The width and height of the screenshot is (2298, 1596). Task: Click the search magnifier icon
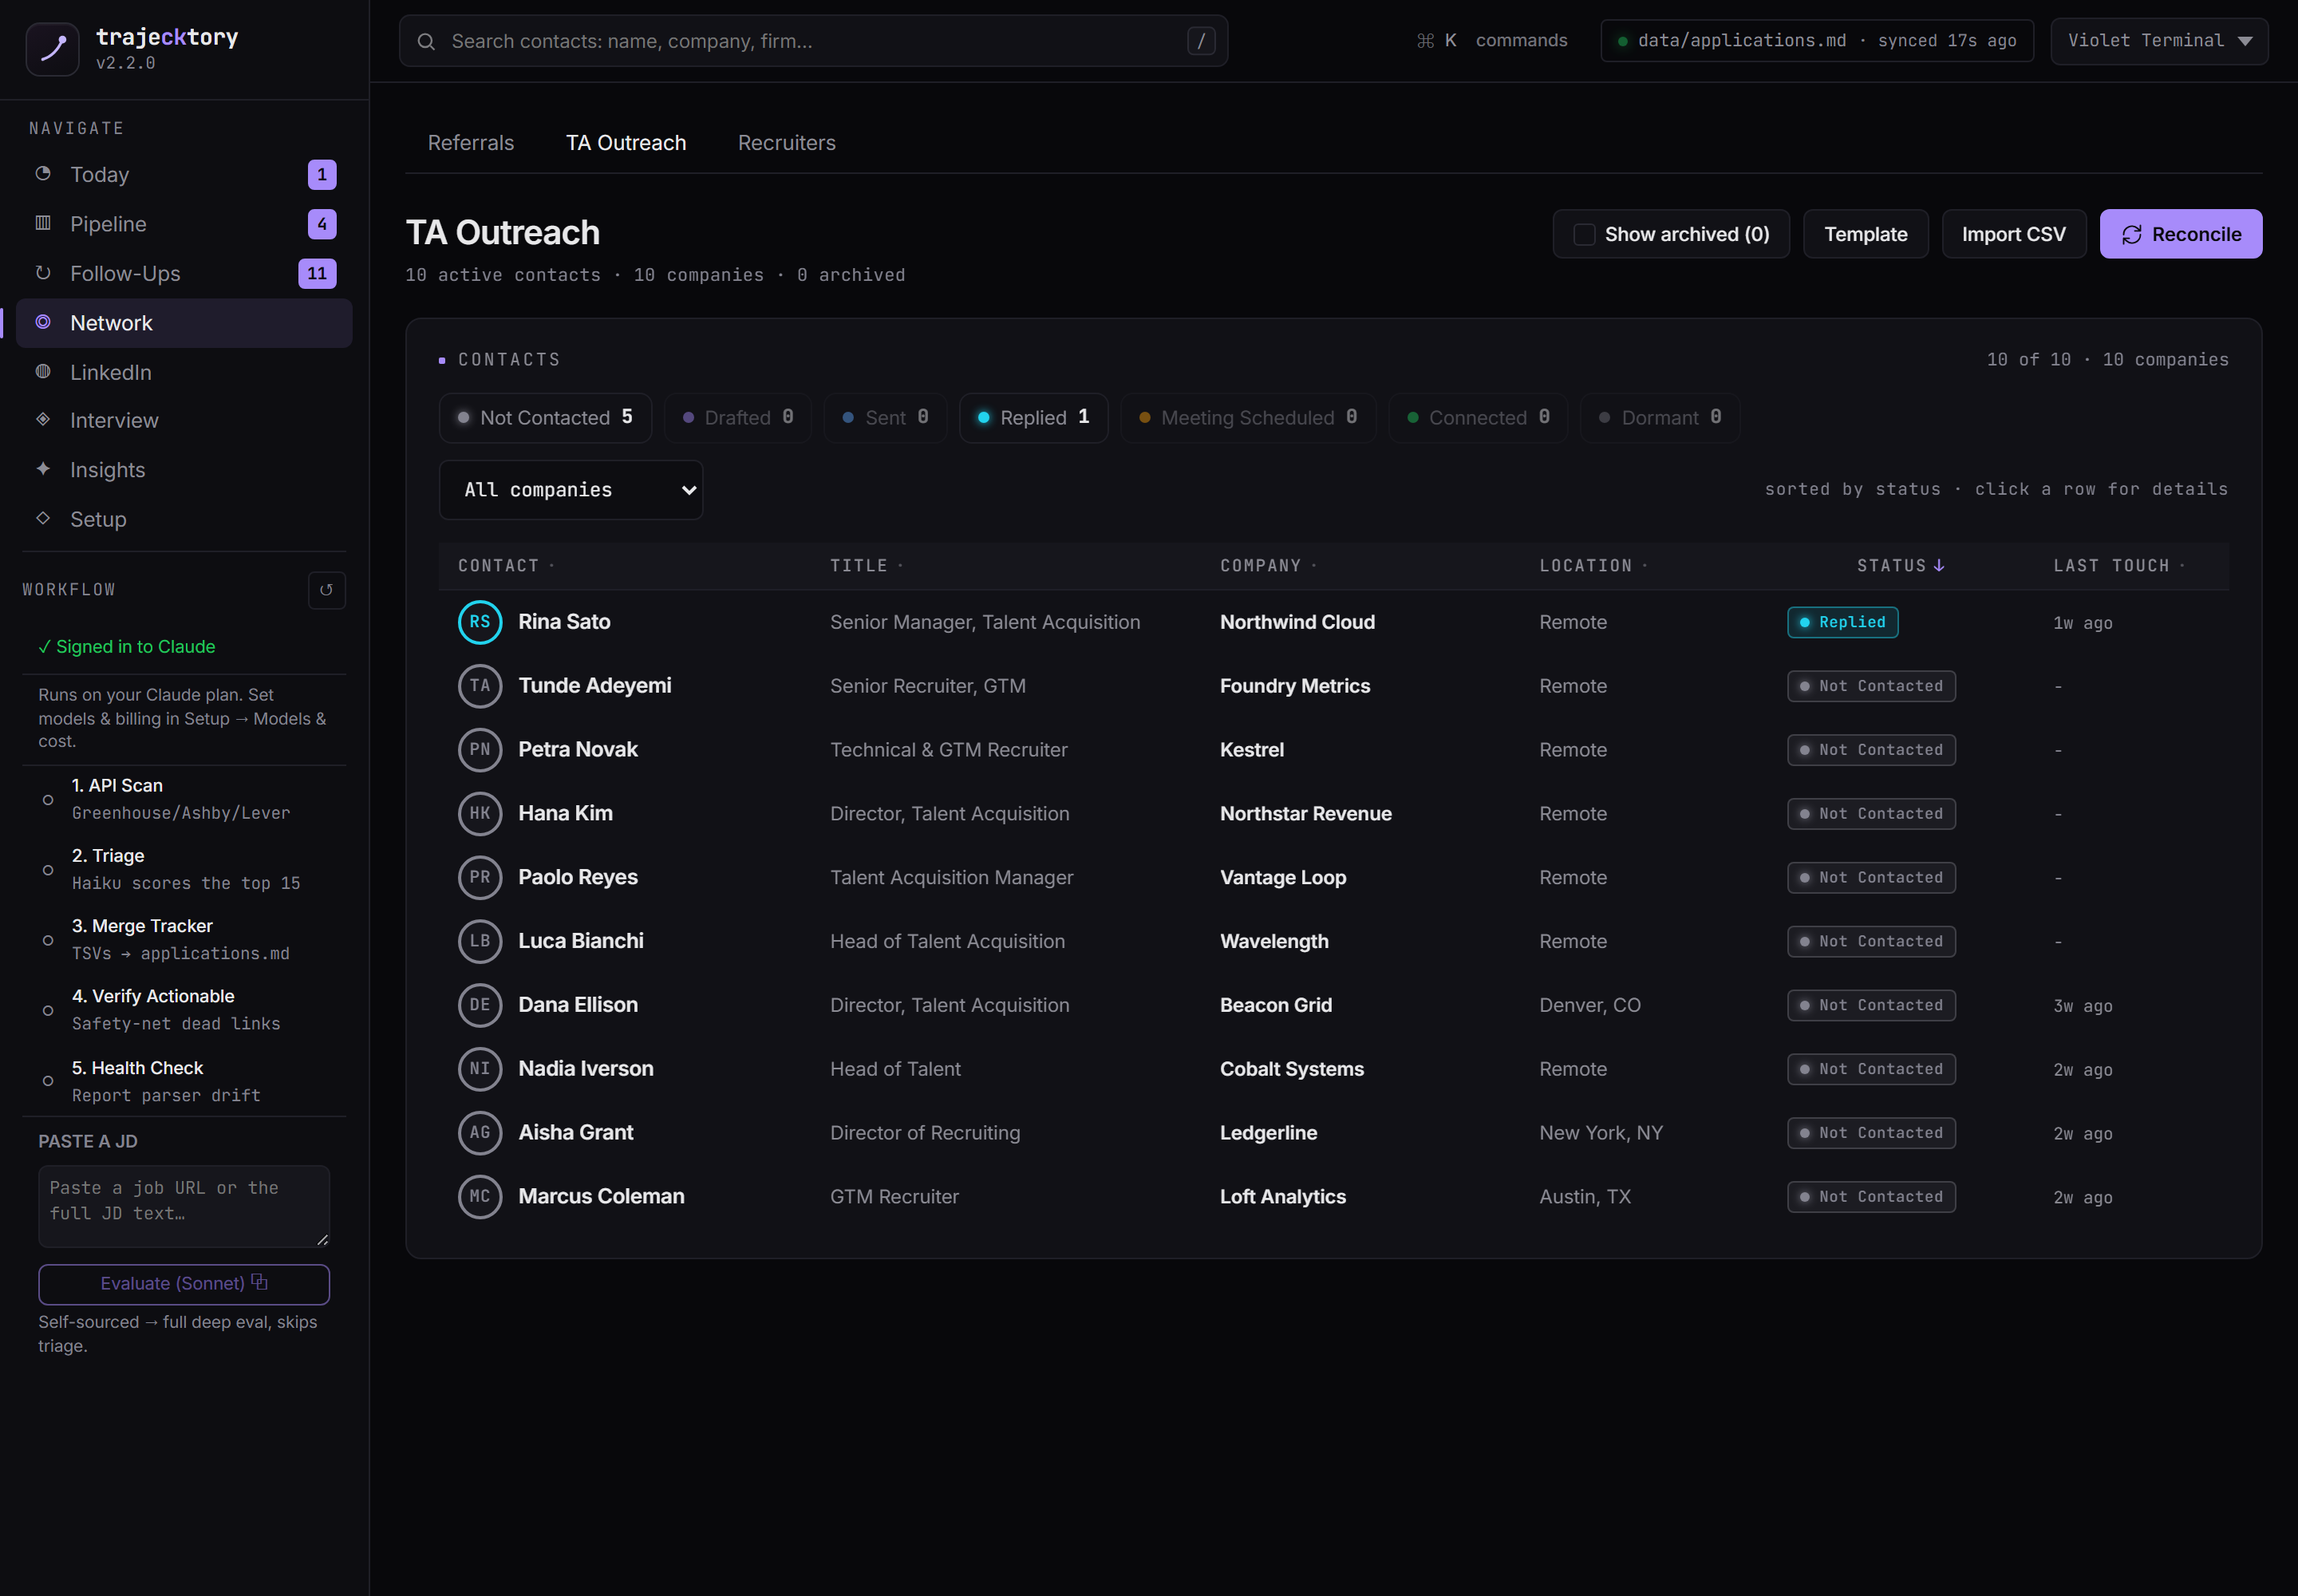tap(426, 41)
